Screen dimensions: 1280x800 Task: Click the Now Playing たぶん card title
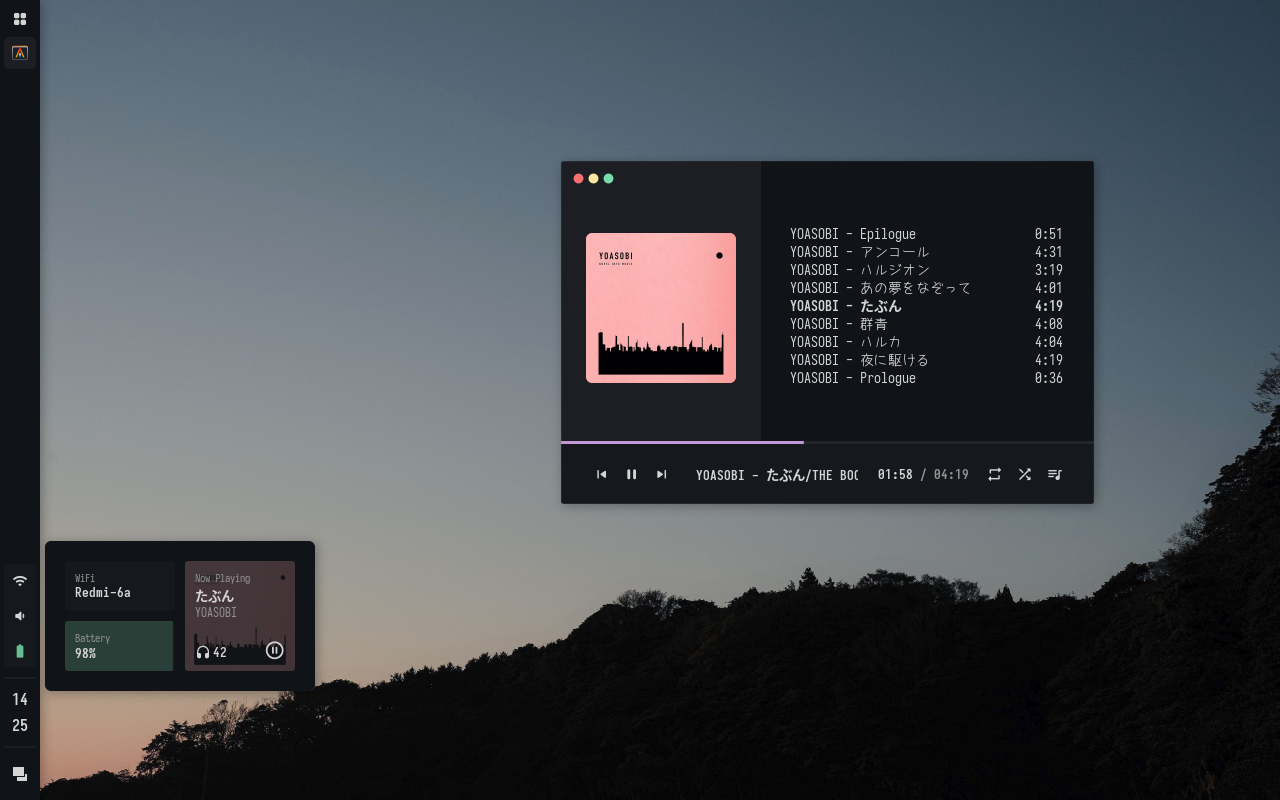click(x=214, y=596)
